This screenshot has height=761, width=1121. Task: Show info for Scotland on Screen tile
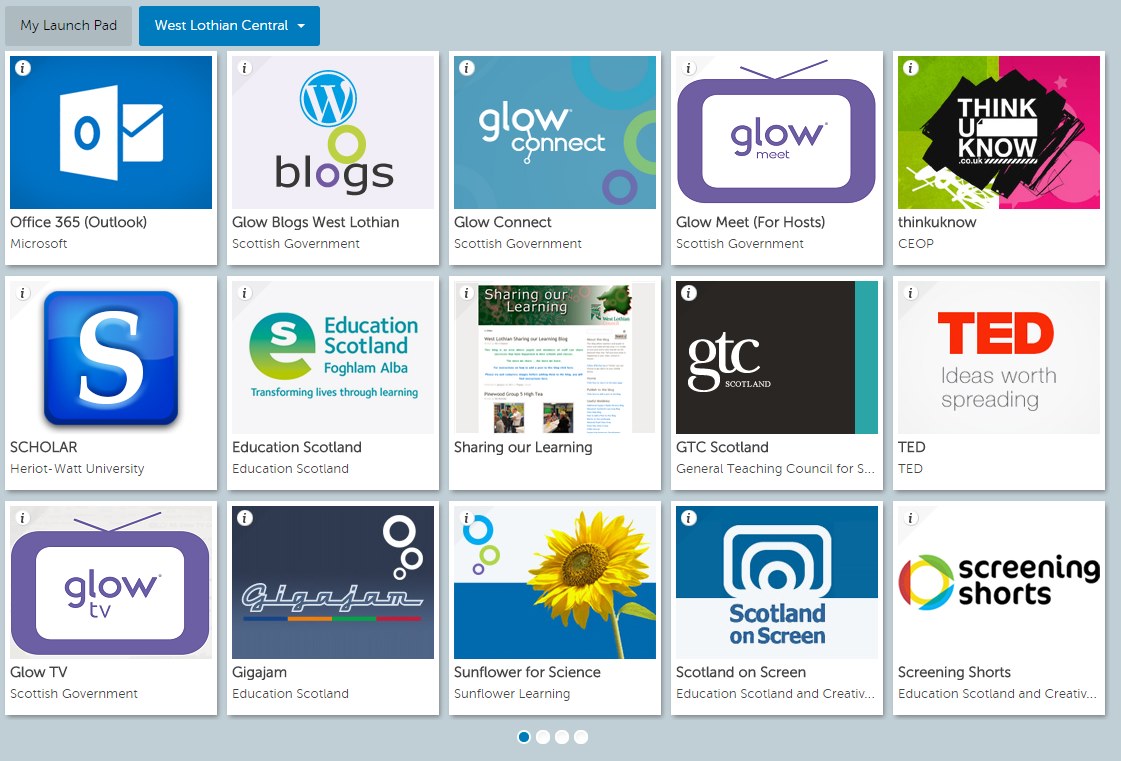pyautogui.click(x=688, y=518)
